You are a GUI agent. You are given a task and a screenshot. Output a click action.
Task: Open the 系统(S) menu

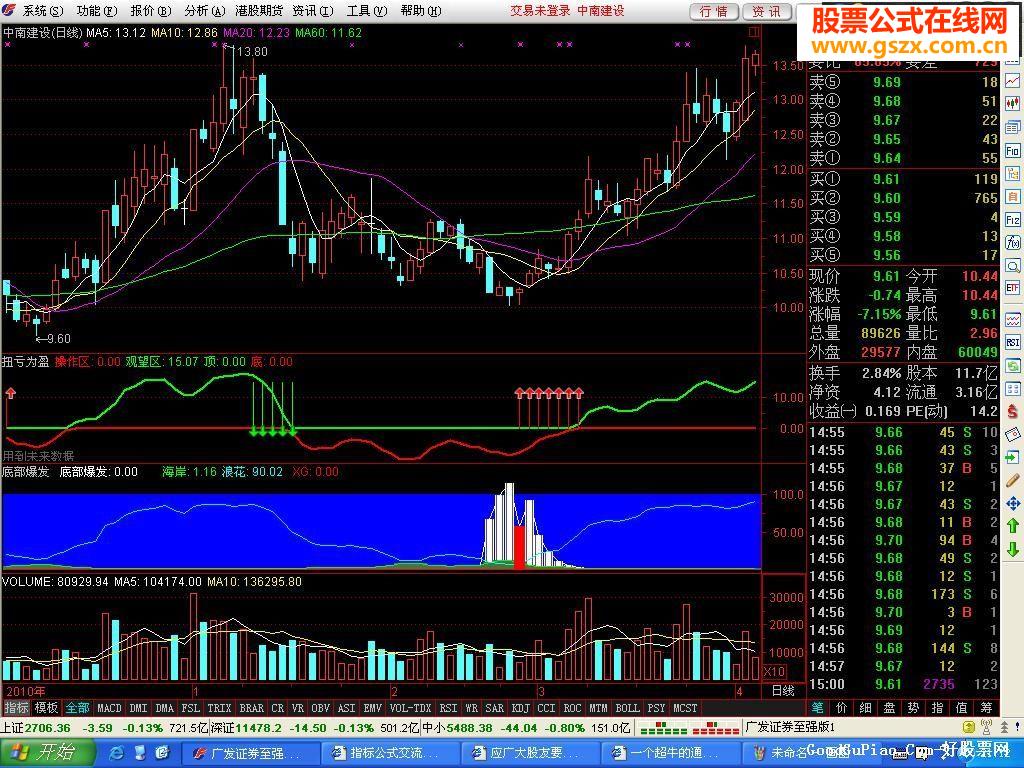pyautogui.click(x=43, y=11)
